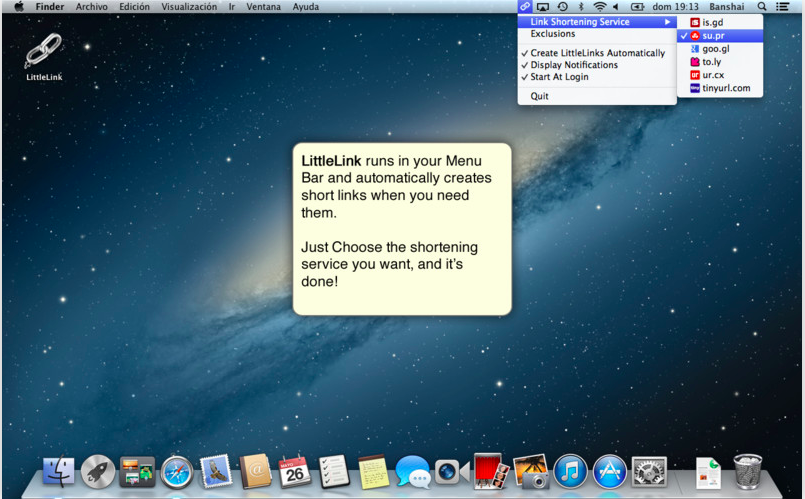Screen dimensions: 805x499
Task: Quit LittleLink from the menu
Action: [597, 96]
